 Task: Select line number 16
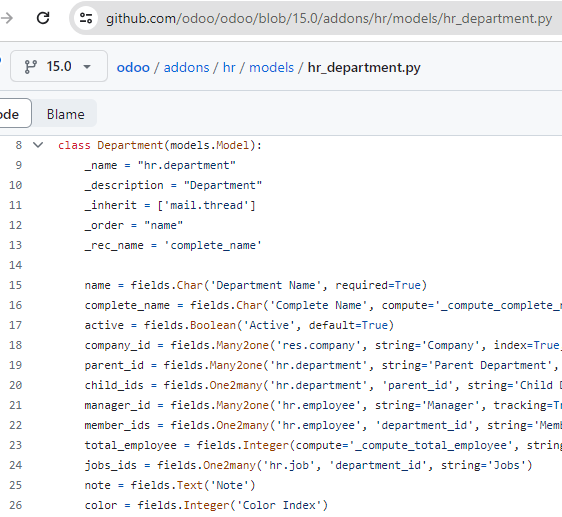15,305
